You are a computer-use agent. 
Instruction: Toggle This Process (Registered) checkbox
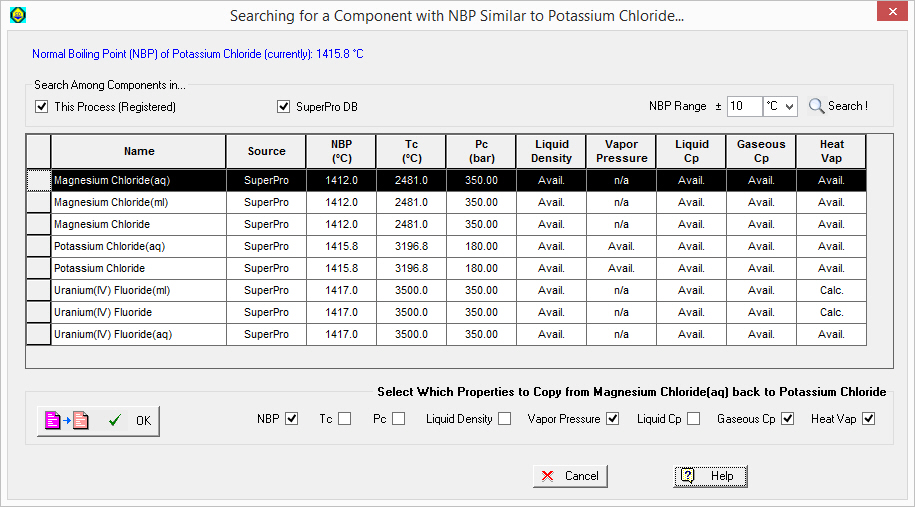pyautogui.click(x=42, y=107)
